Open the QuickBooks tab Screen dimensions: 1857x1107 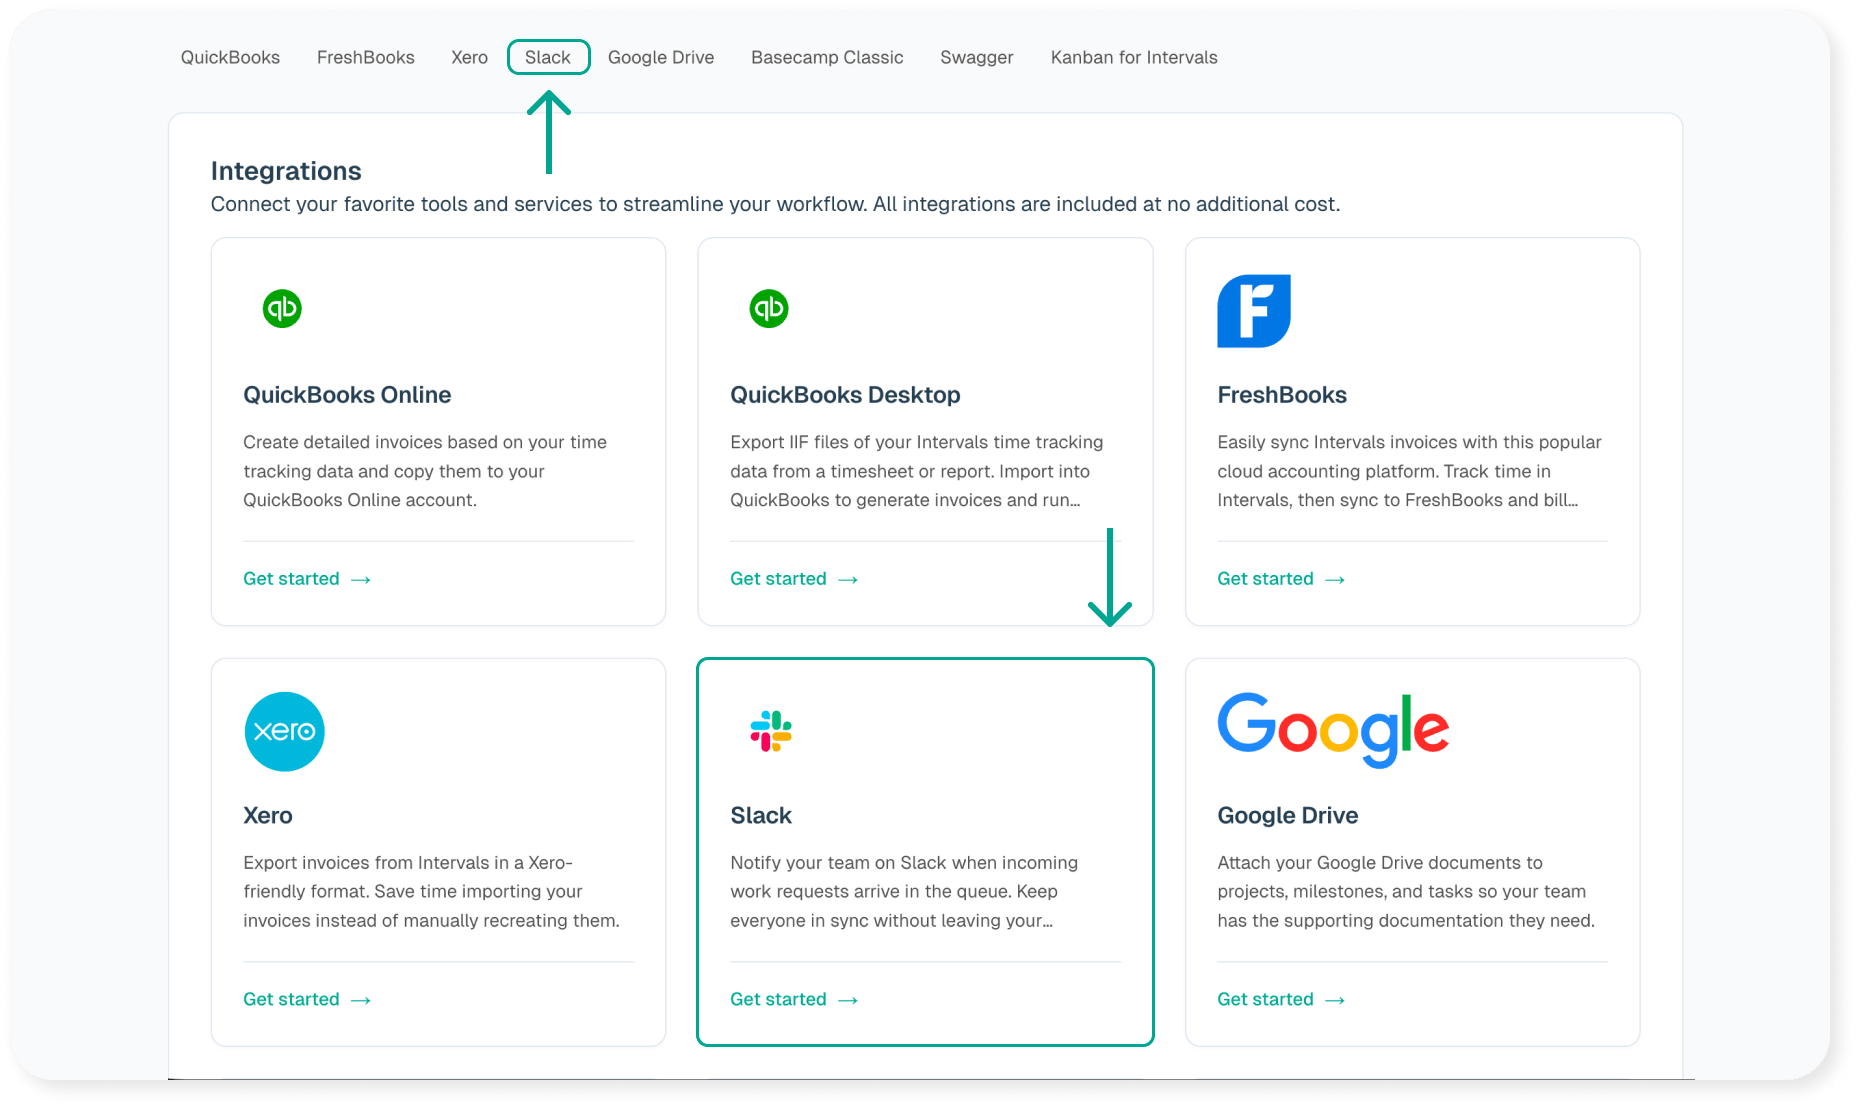[x=230, y=58]
